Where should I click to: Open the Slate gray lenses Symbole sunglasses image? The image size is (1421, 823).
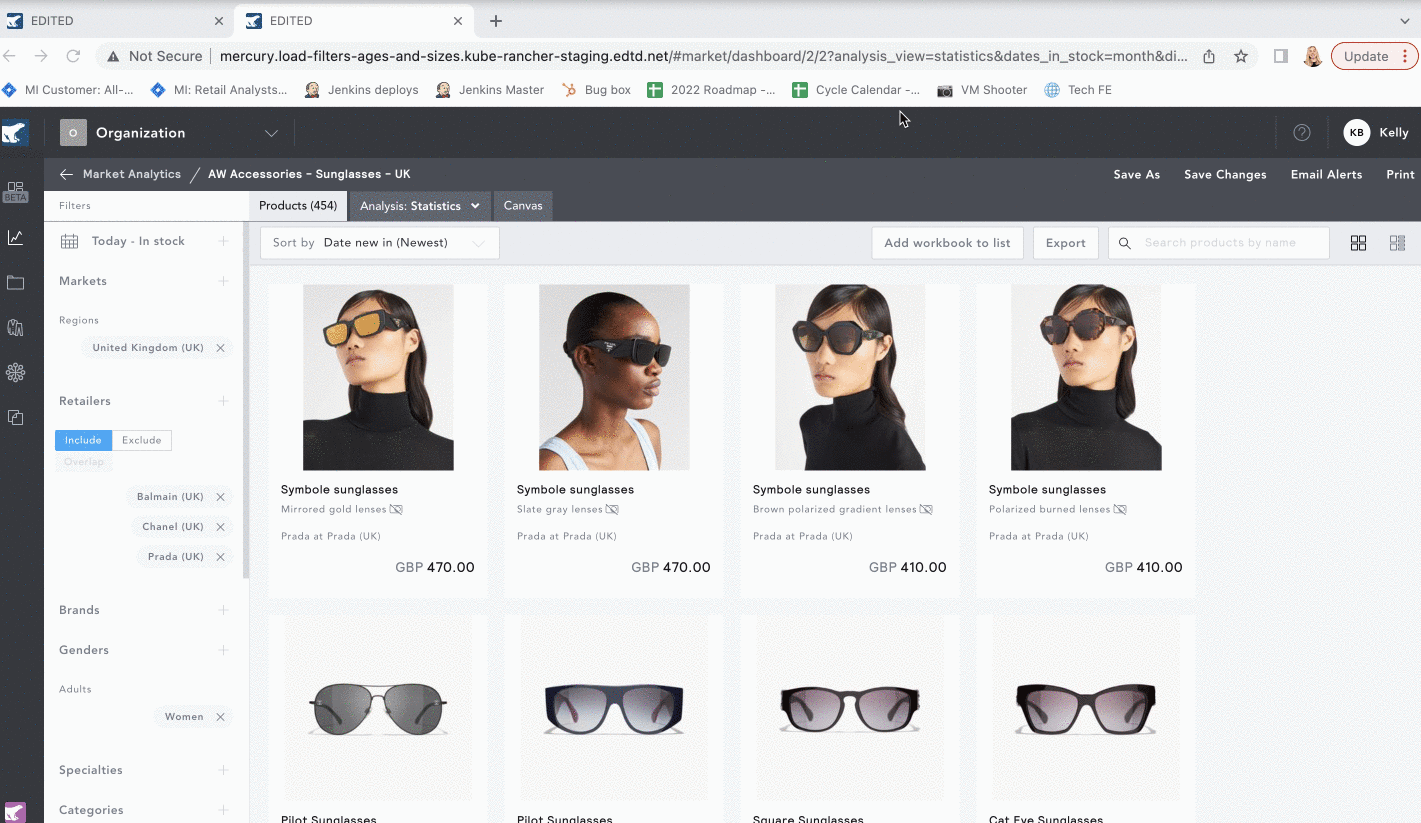[614, 377]
